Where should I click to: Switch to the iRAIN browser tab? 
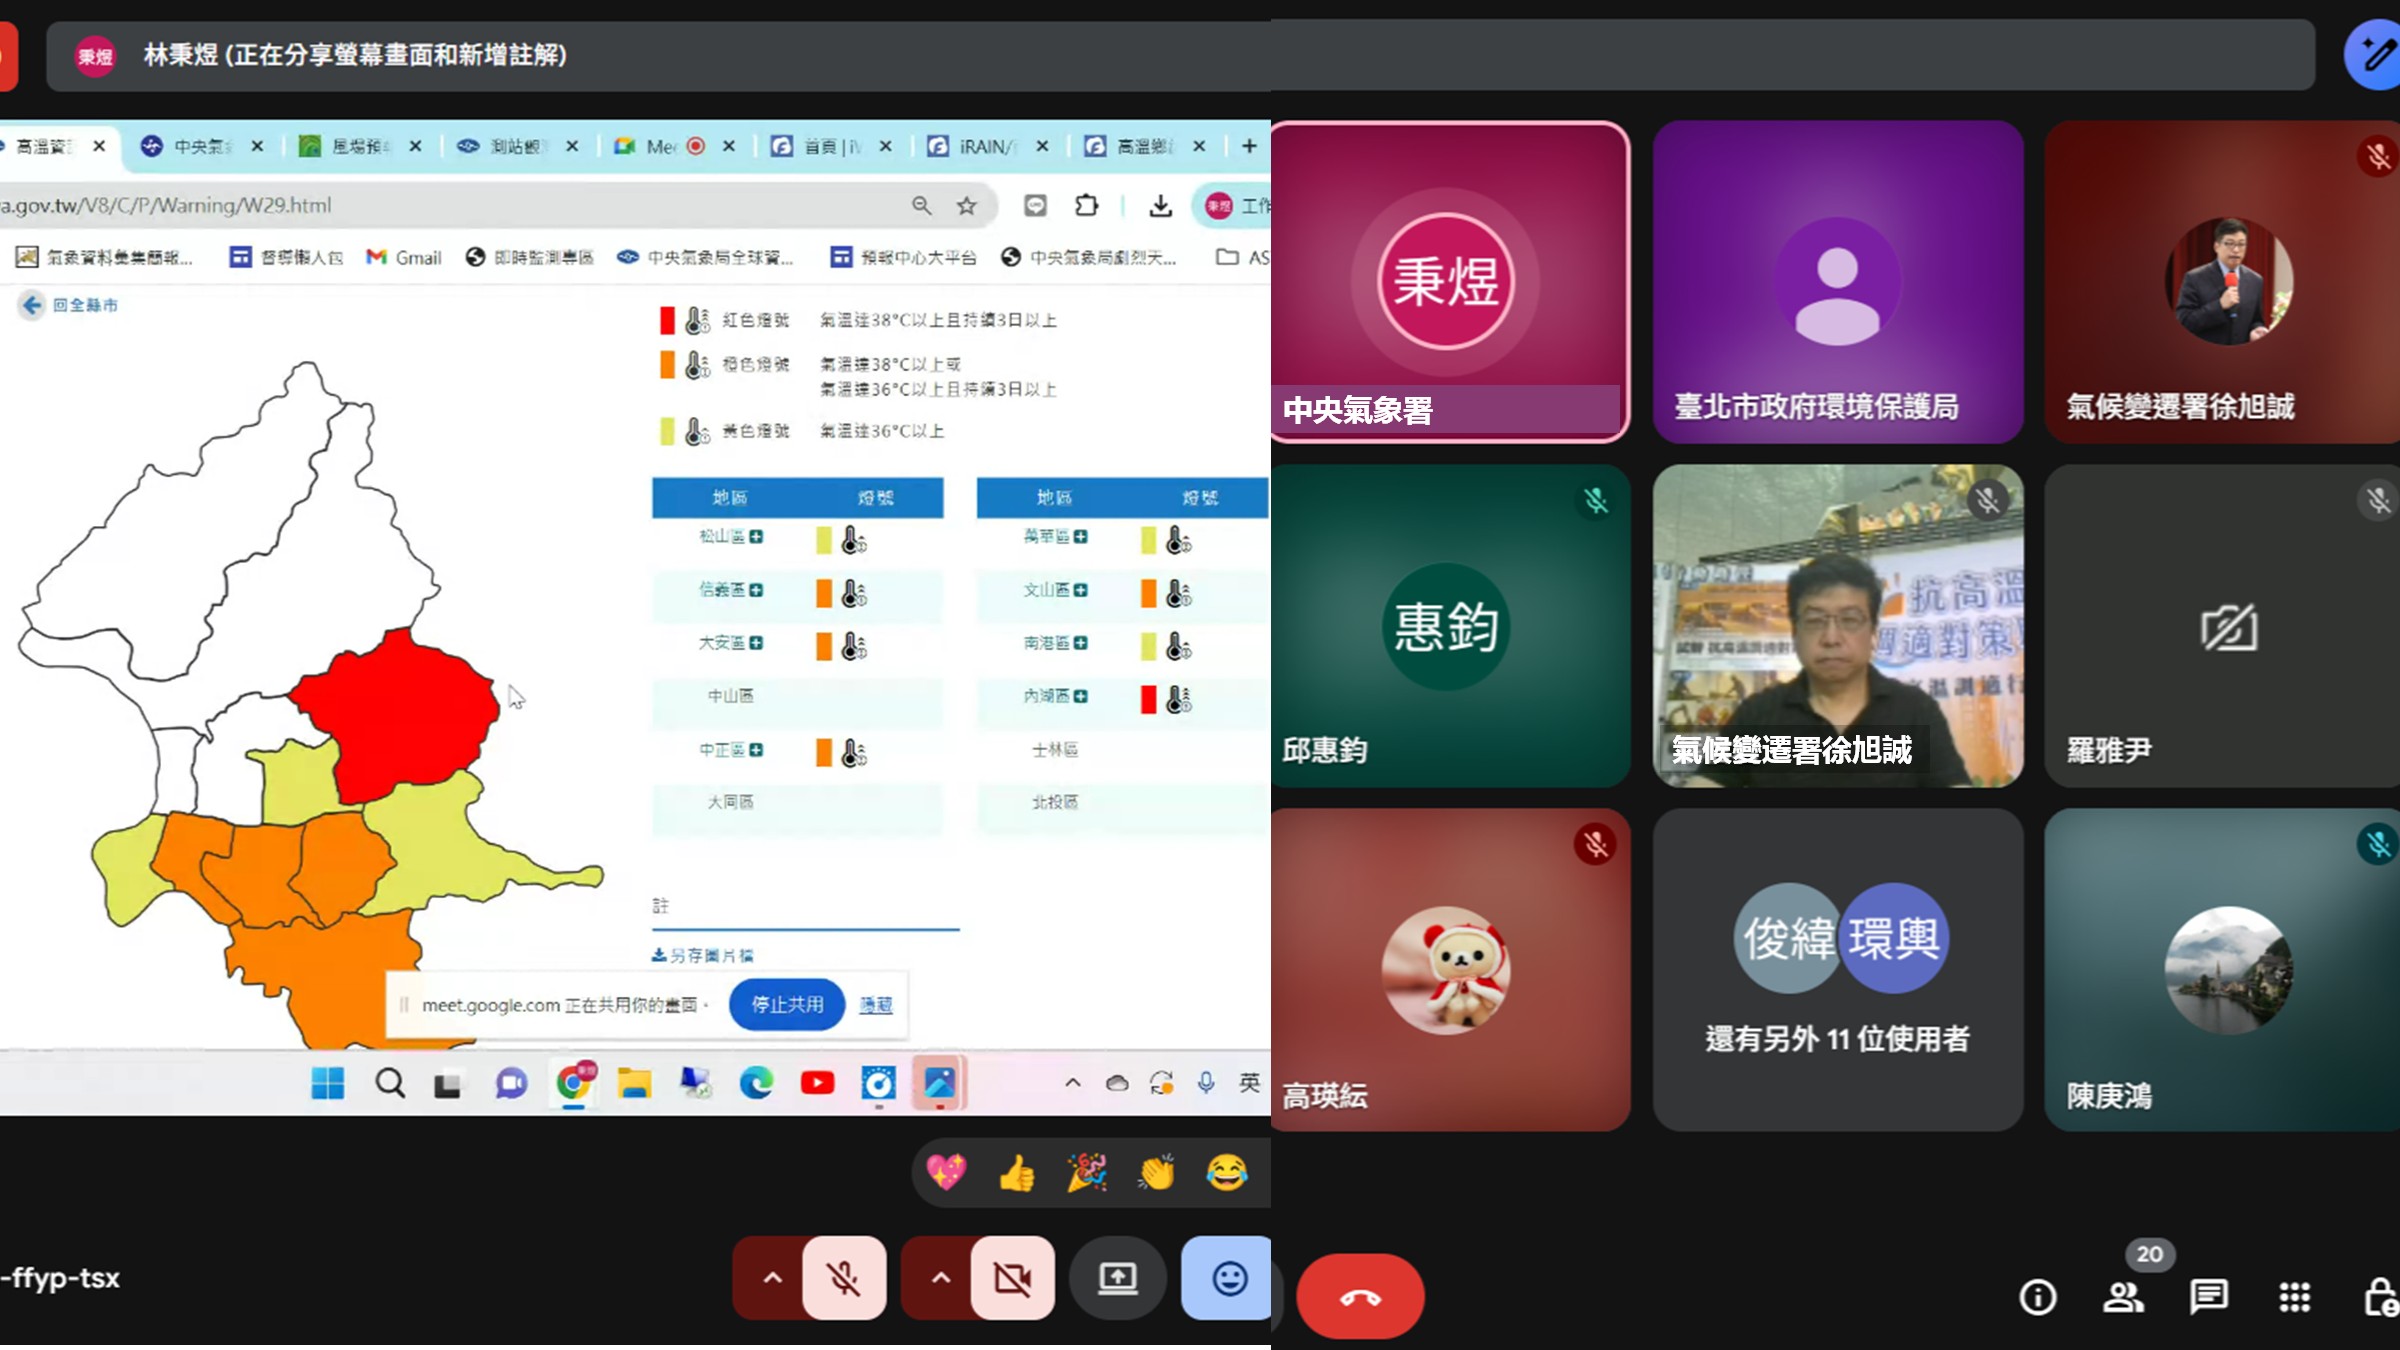[x=984, y=146]
